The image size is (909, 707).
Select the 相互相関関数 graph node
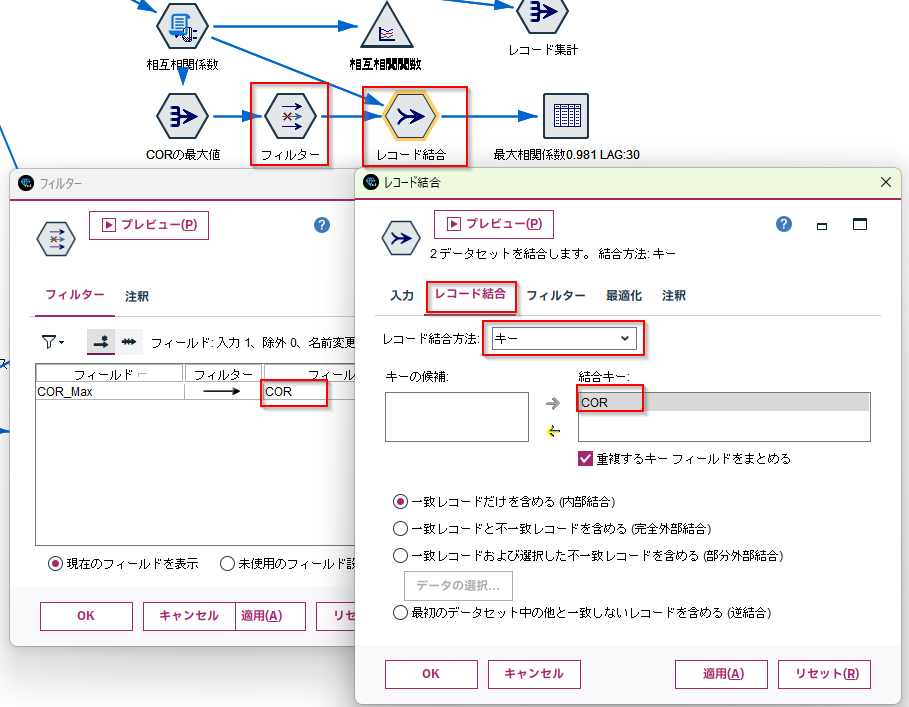click(386, 26)
